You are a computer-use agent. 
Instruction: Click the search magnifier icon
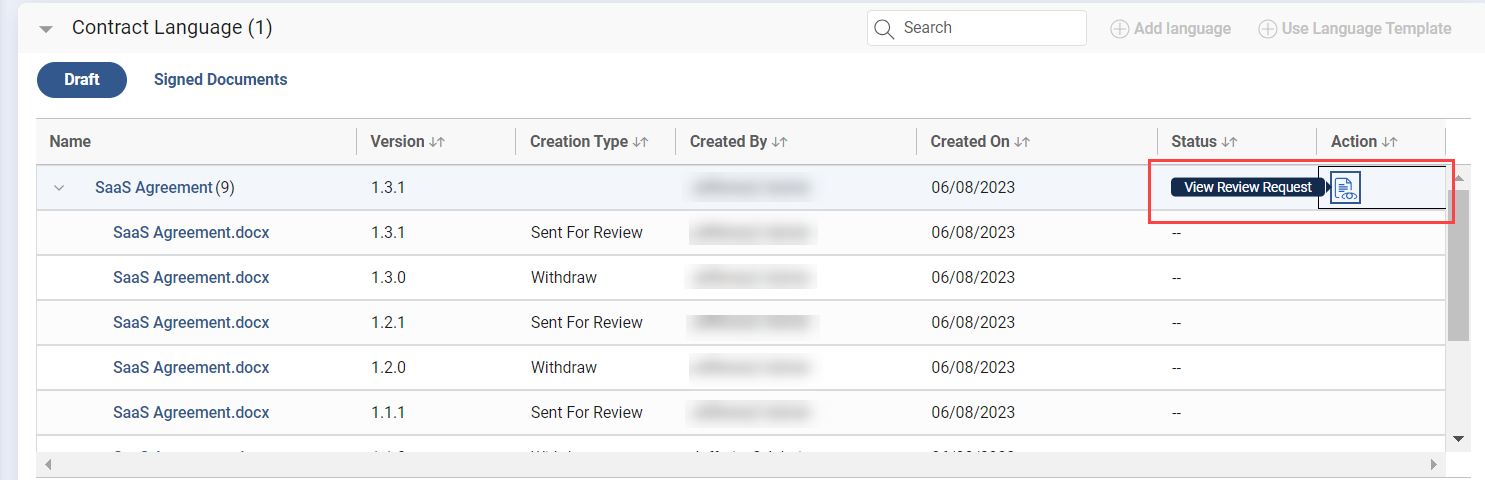point(883,29)
